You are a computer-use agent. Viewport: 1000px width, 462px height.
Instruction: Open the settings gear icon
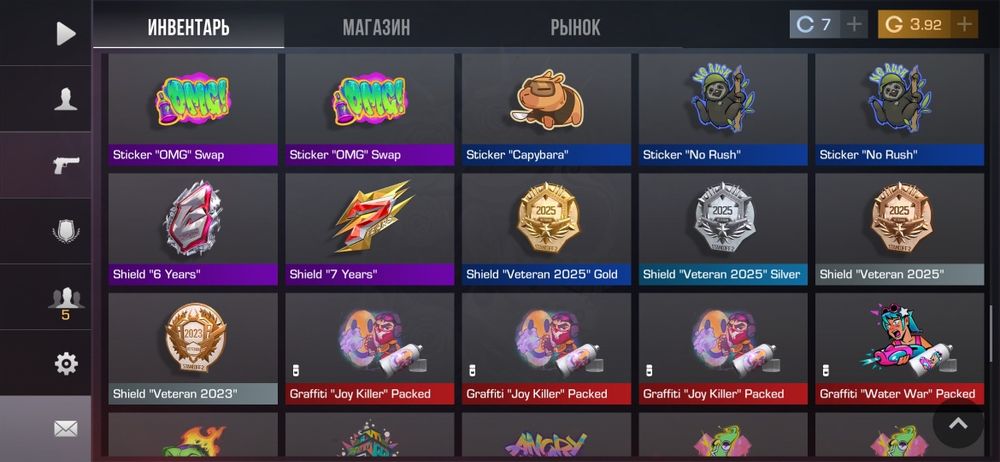[66, 364]
